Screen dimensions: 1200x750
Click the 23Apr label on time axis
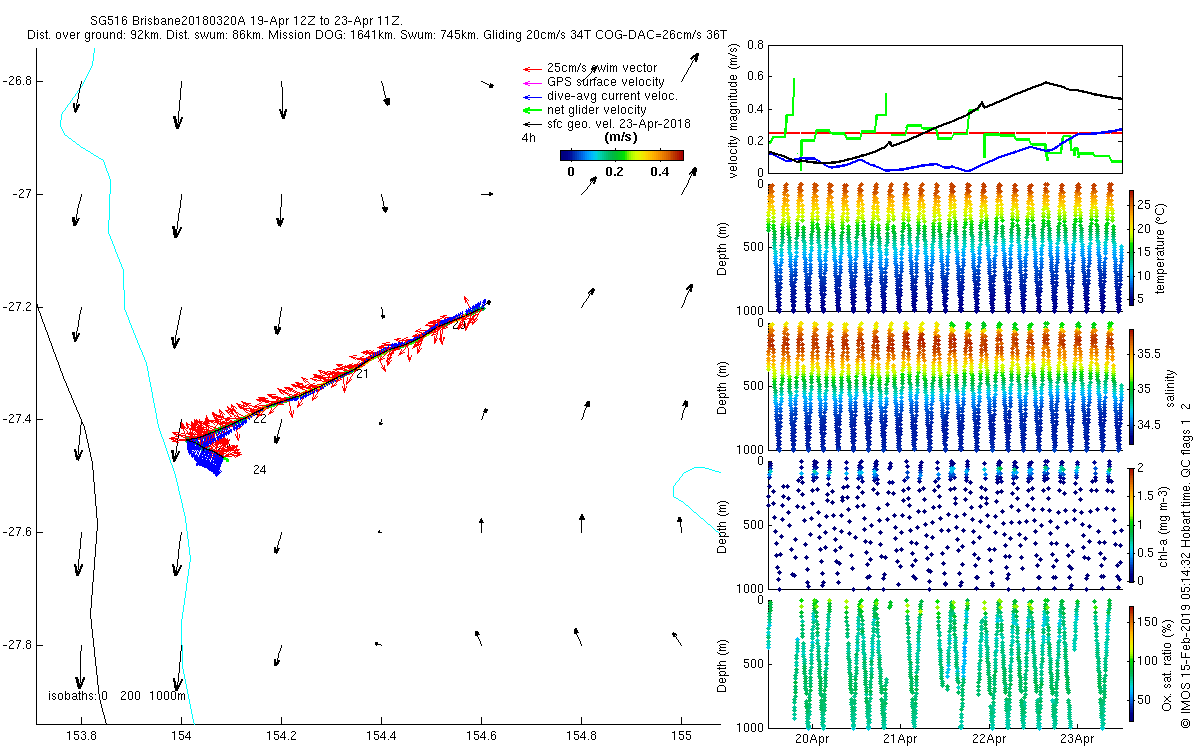(1077, 740)
